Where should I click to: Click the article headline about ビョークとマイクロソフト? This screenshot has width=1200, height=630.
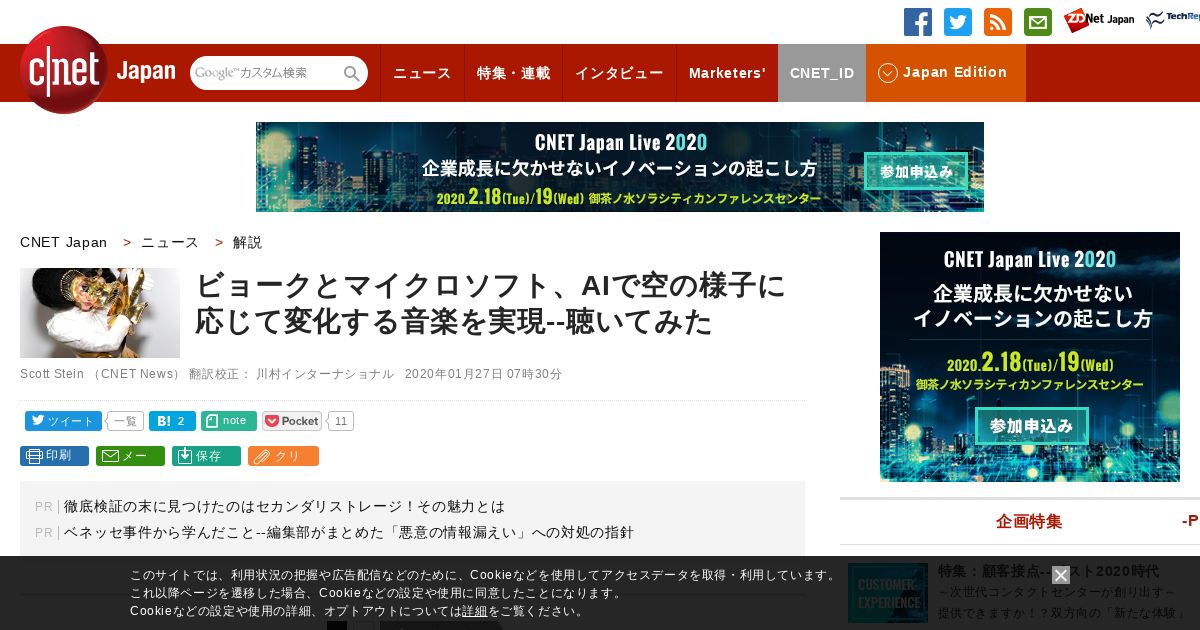point(490,304)
